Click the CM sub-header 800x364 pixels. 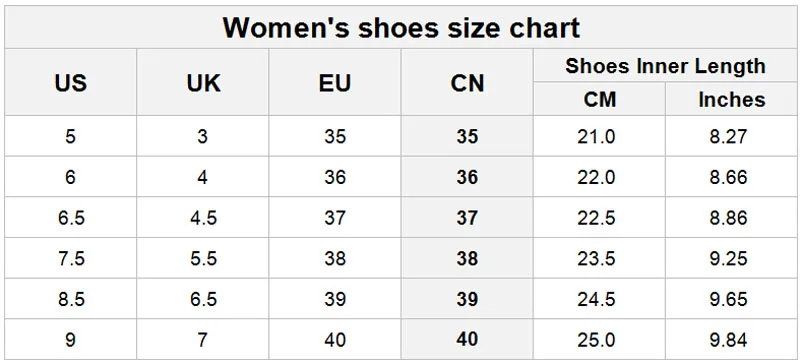599,99
